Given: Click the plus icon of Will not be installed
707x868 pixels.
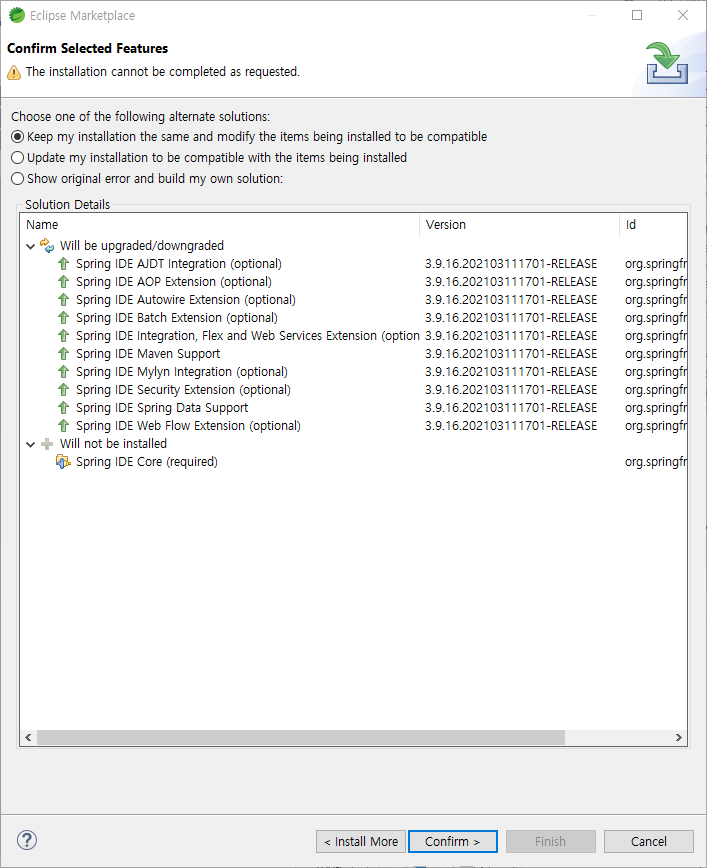Looking at the screenshot, I should (47, 444).
